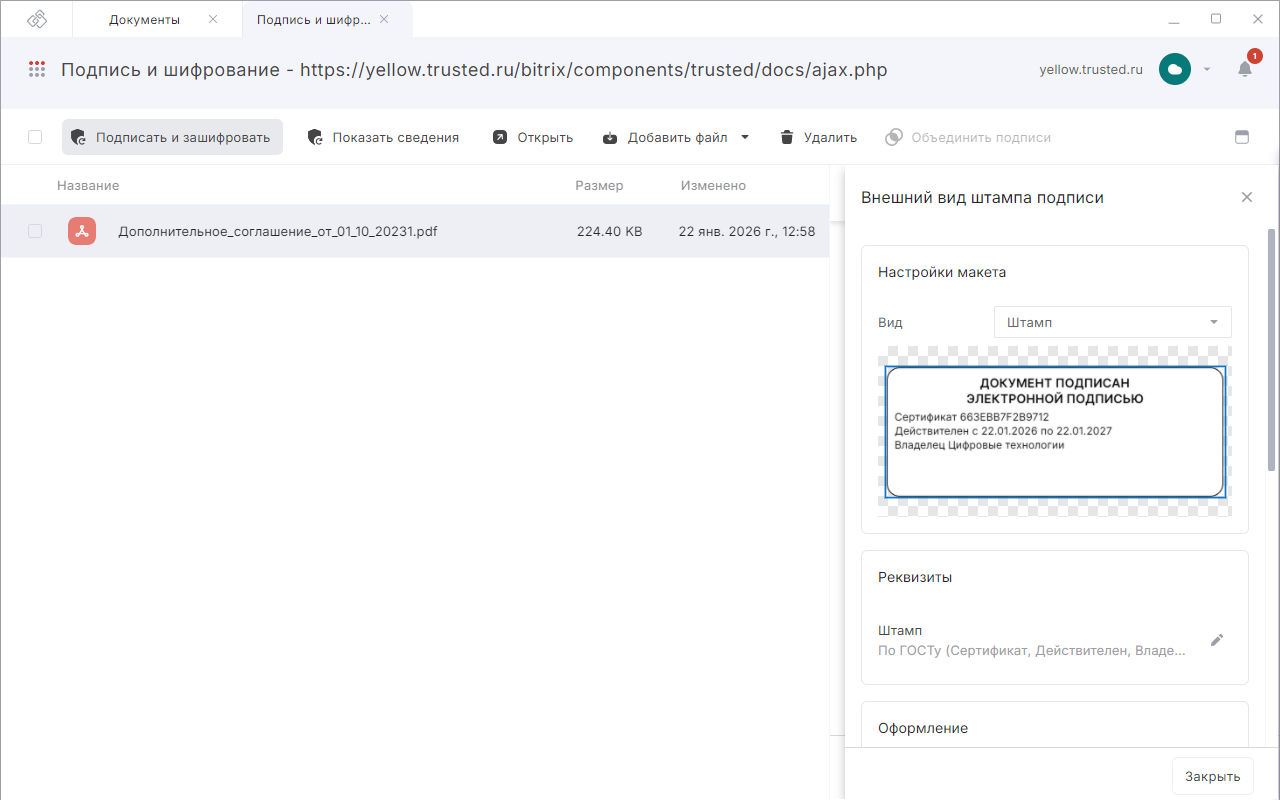Click the home logo icon in tab bar

[x=37, y=19]
